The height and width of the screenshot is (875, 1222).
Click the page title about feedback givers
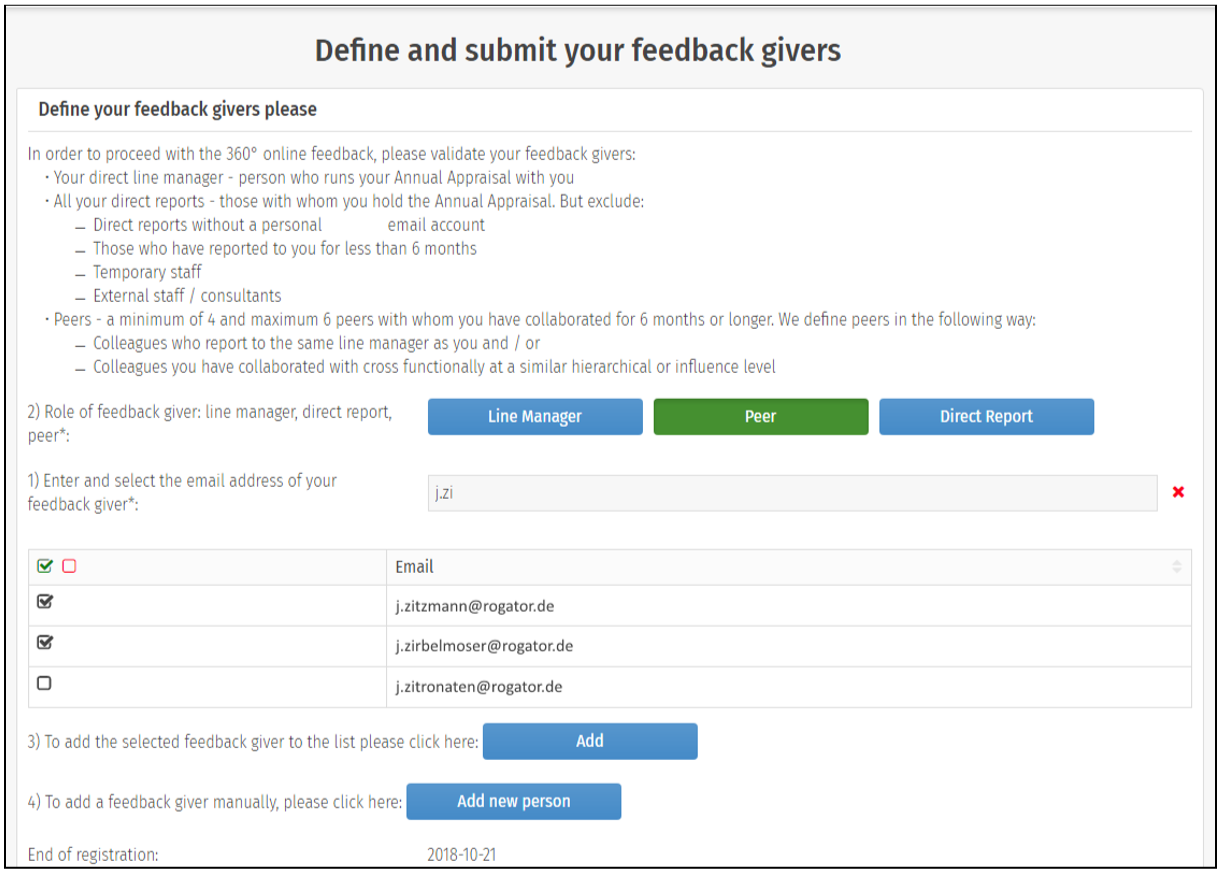578,50
